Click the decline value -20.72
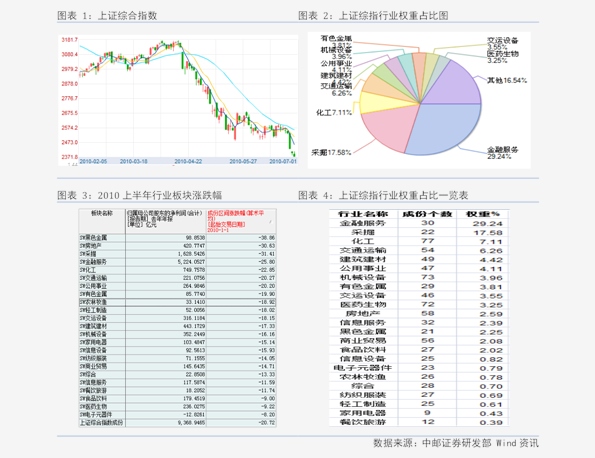 coord(267,423)
